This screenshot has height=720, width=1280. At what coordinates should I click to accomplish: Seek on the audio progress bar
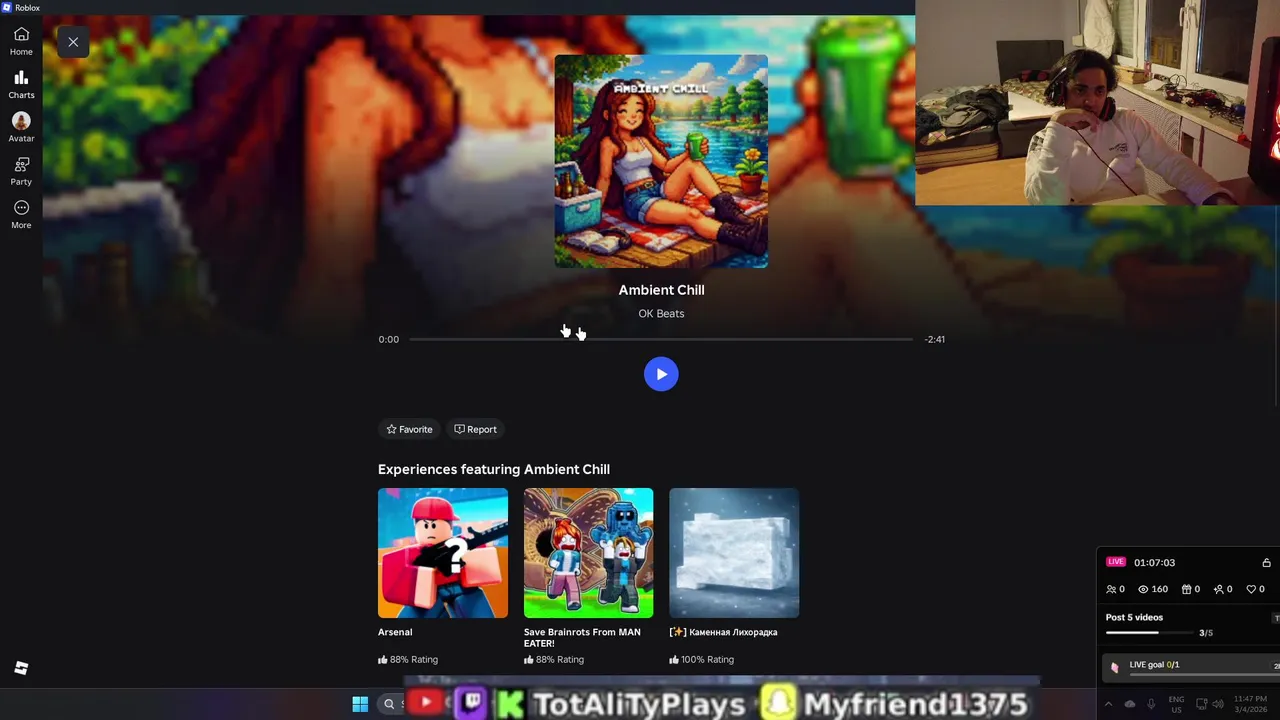pos(661,339)
